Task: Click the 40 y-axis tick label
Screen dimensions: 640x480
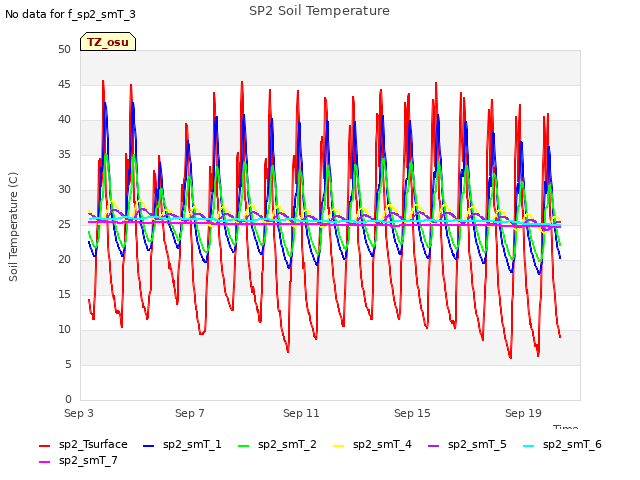Action: pyautogui.click(x=64, y=120)
